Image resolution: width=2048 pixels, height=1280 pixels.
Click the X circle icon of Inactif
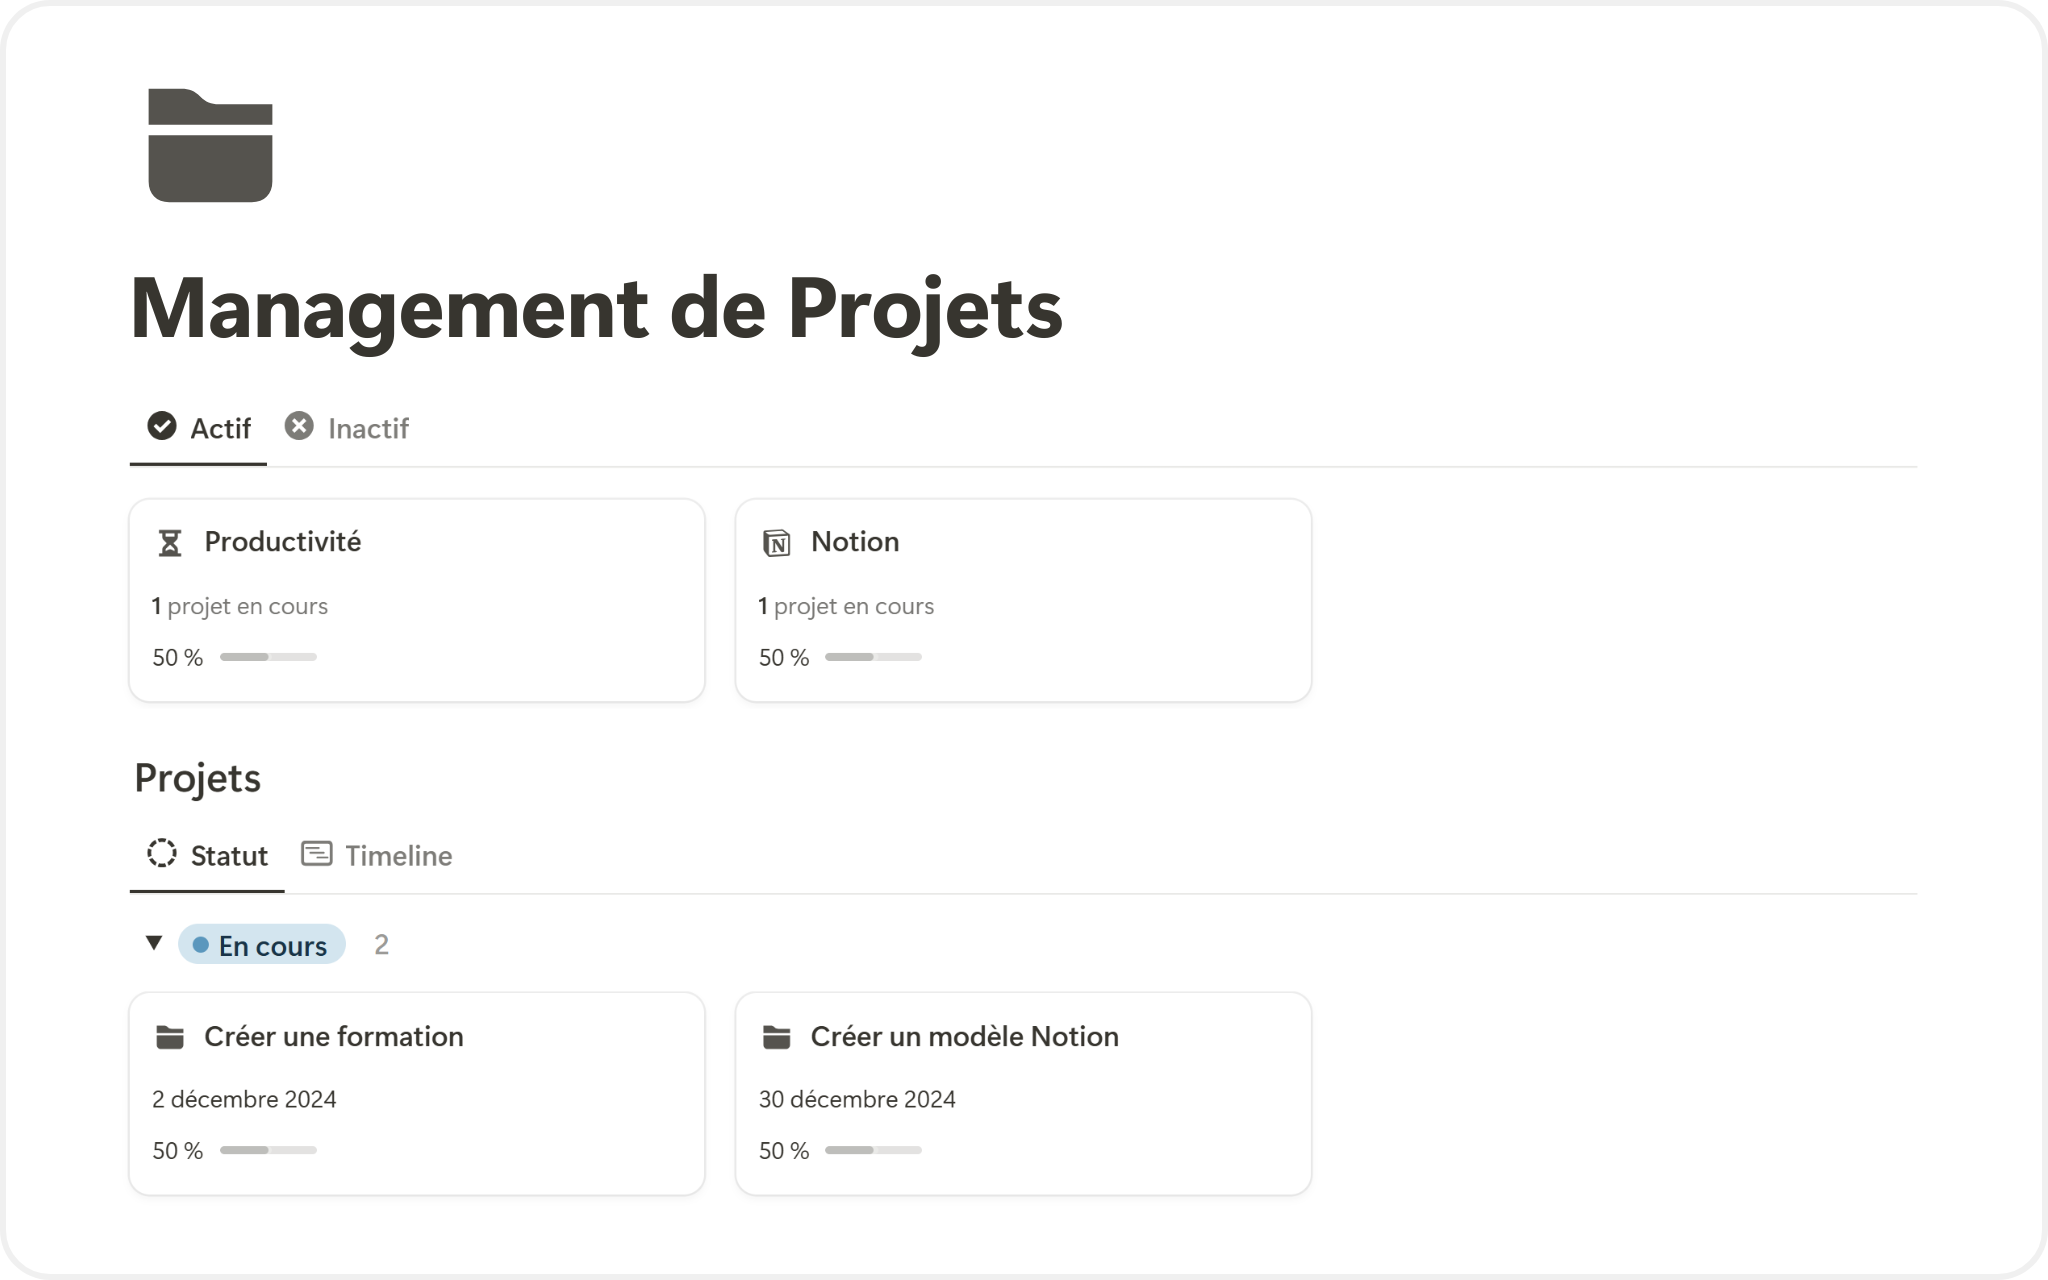tap(298, 426)
